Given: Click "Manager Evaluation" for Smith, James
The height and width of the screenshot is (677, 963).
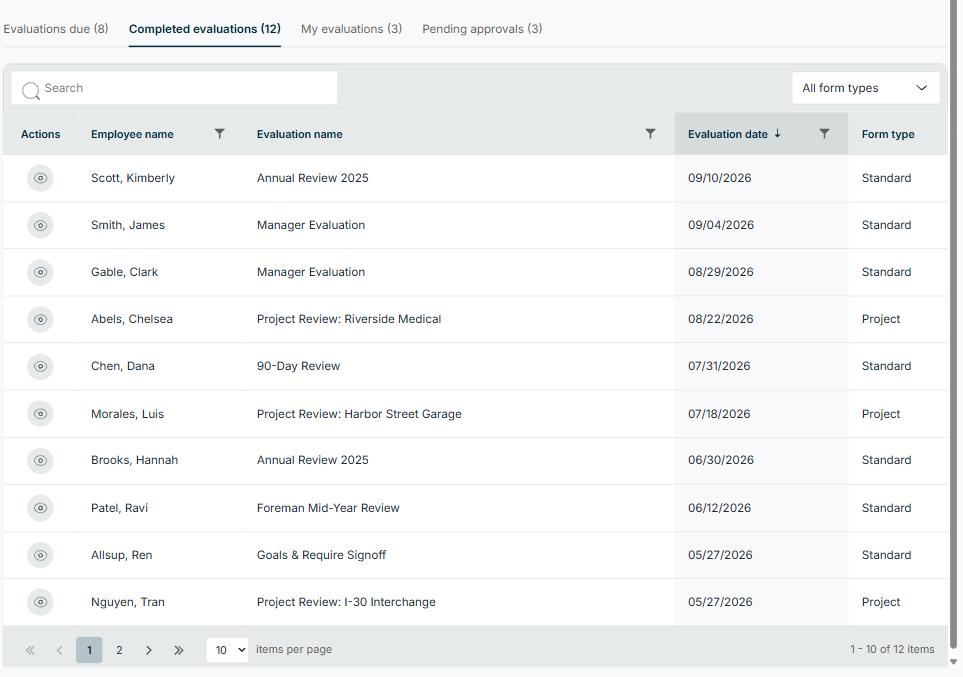Looking at the screenshot, I should tap(311, 225).
